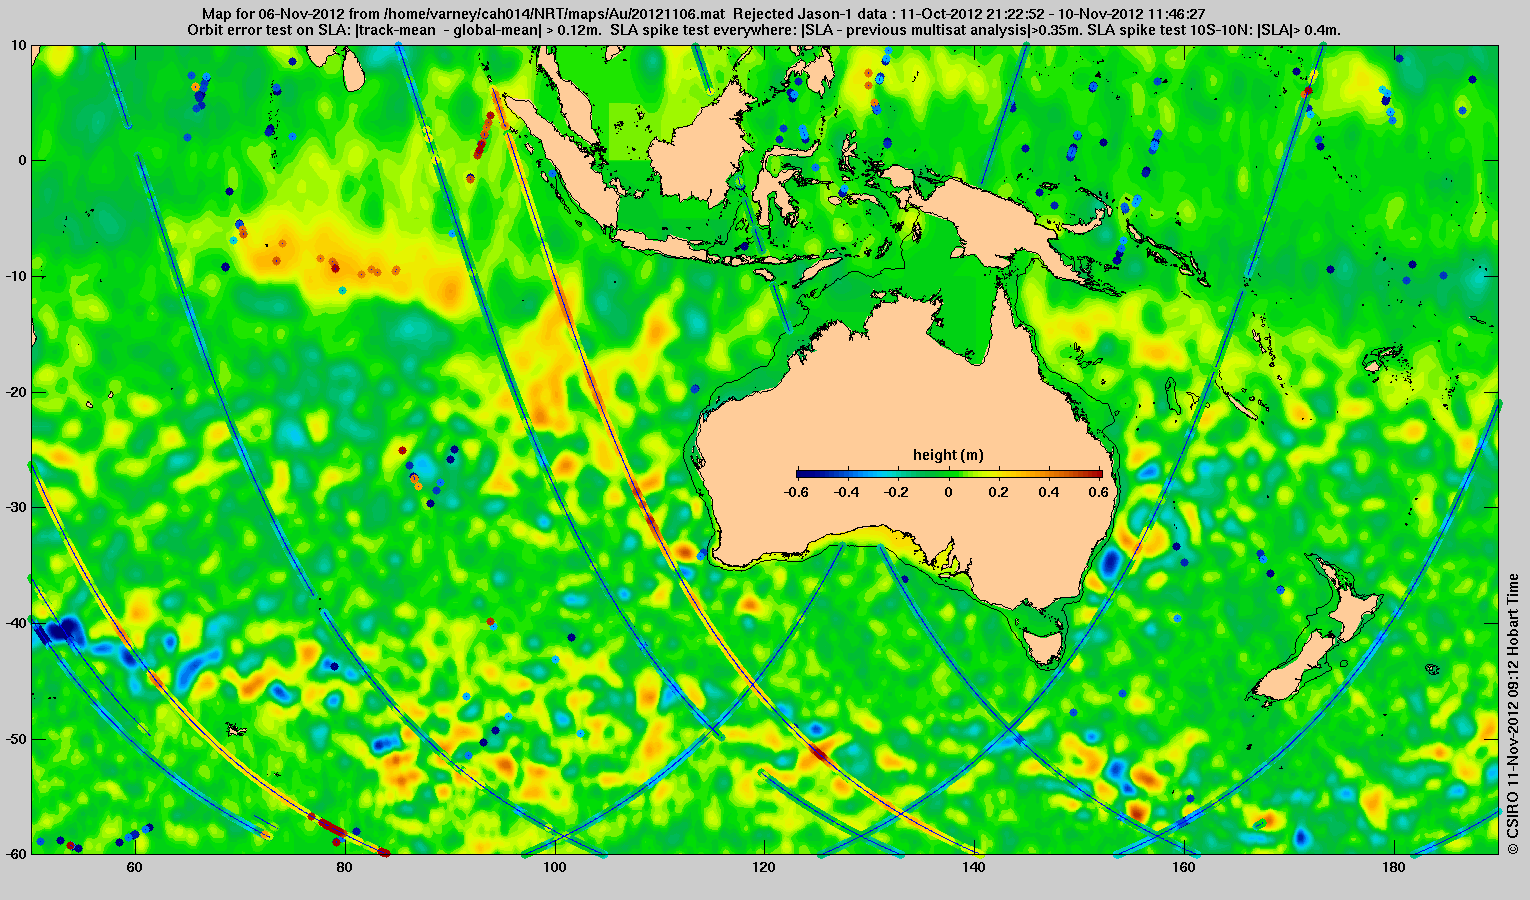Click the longitude axis label 100

click(x=554, y=867)
